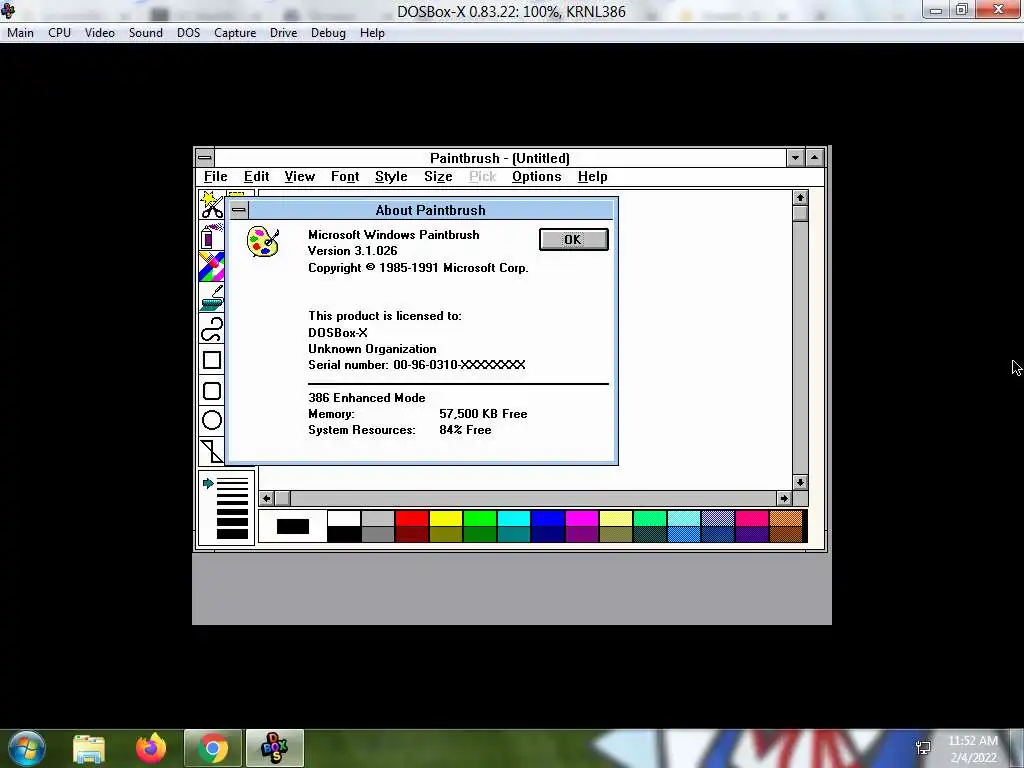Image resolution: width=1024 pixels, height=768 pixels.
Task: Open the Paintbrush window control menu box
Action: pos(204,157)
